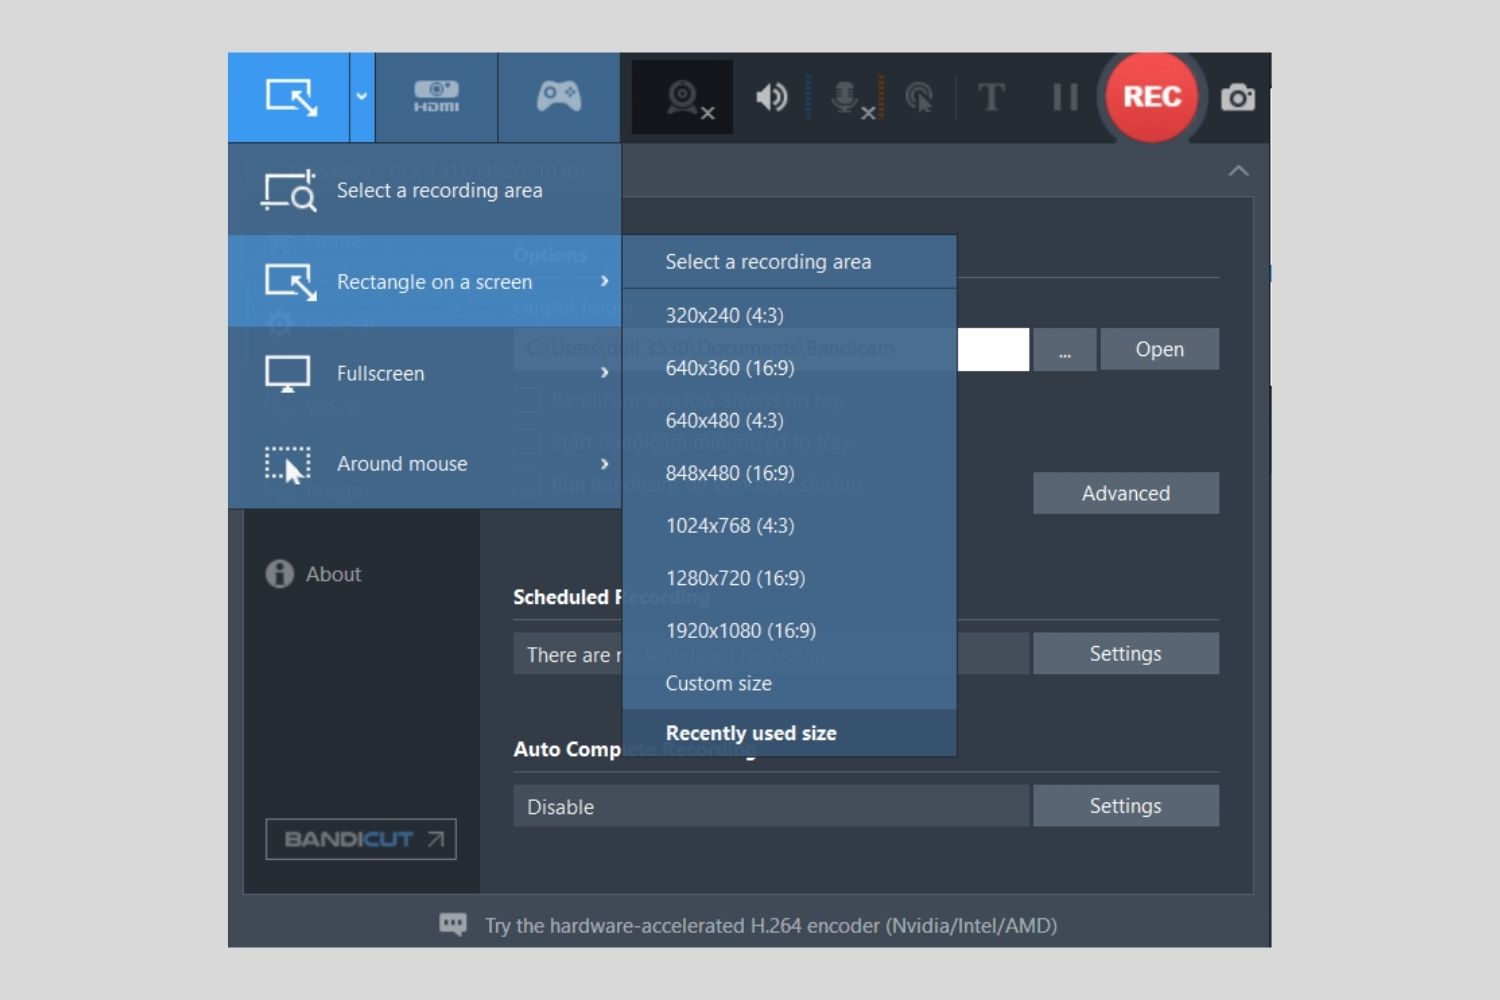Toggle the webcam overlay icon
Viewport: 1500px width, 1000px height.
684,98
